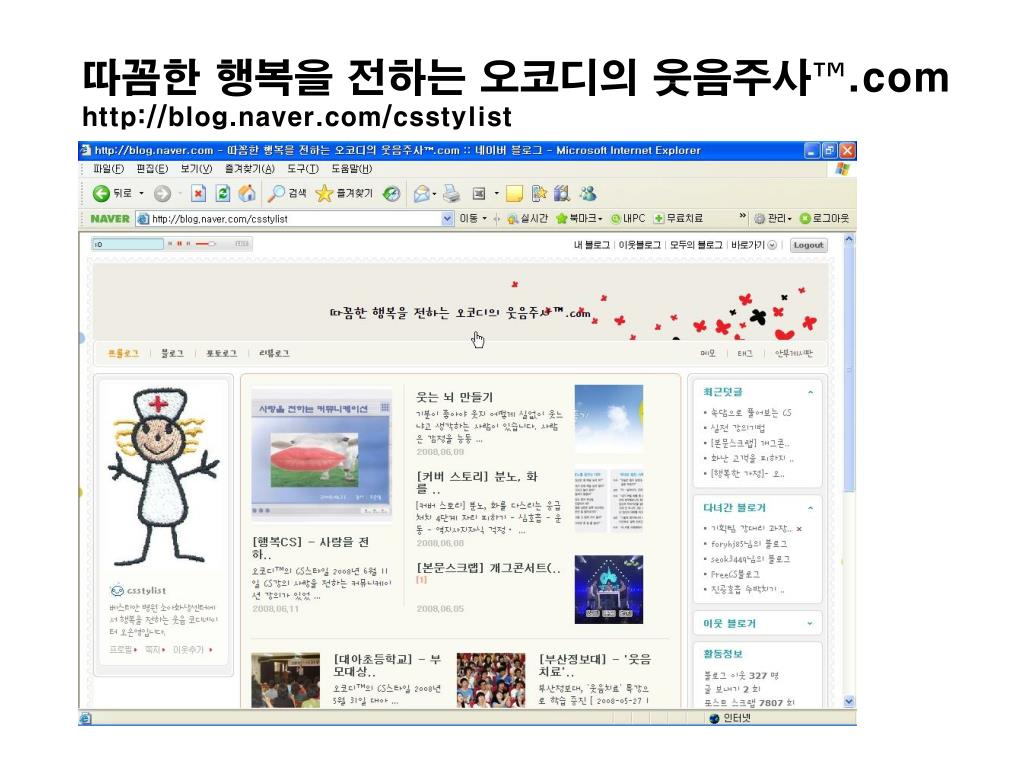This screenshot has height=768, width=1024.
Task: Click the NAVER toolbar logo
Action: [110, 219]
